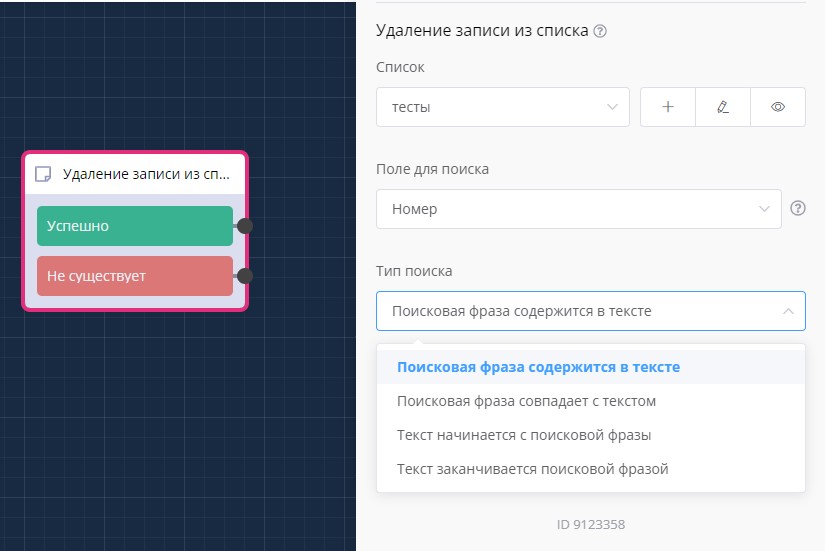Screen dimensions: 825x551
Task: Choose Текст заканчивается поисковой фразой
Action: point(532,469)
